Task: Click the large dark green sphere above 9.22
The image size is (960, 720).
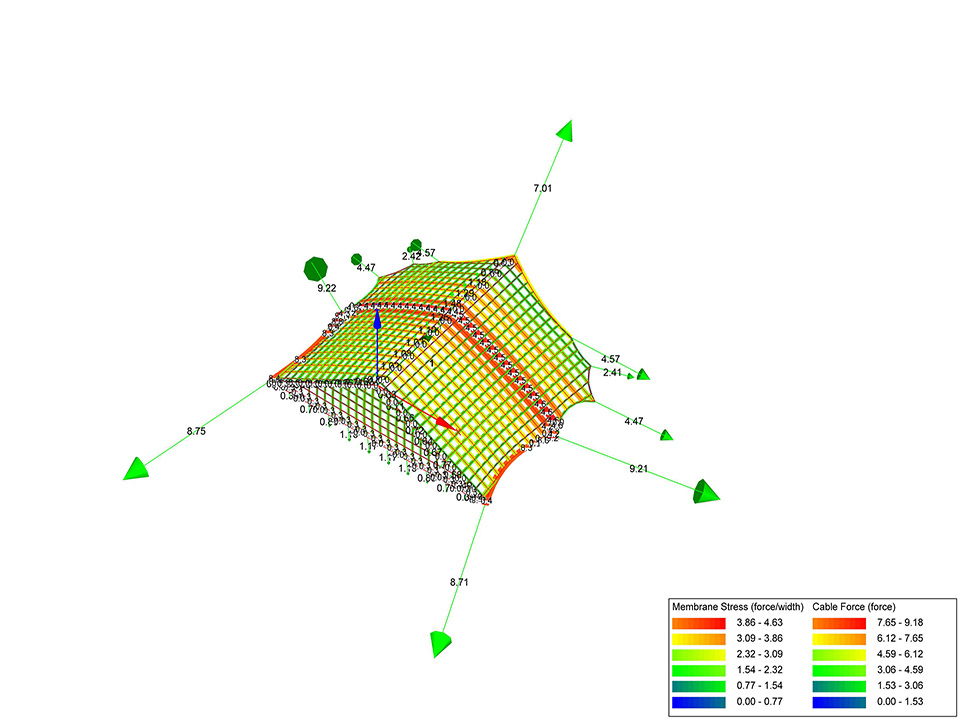Action: click(316, 268)
